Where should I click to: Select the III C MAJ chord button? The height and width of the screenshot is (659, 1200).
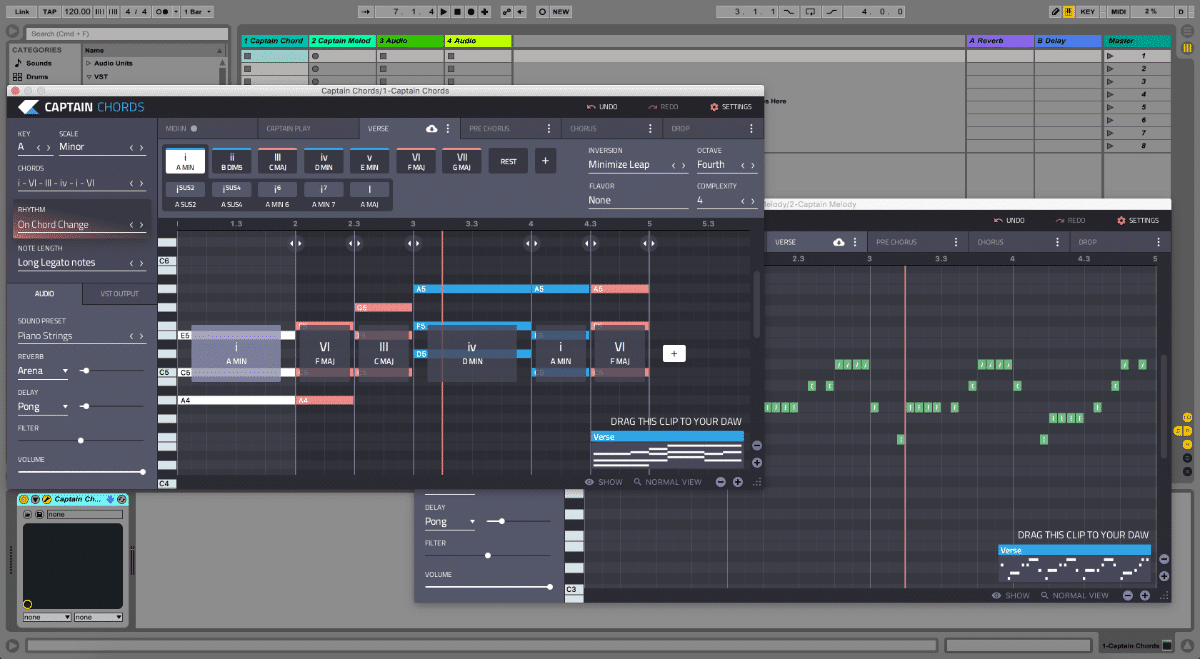[x=278, y=160]
